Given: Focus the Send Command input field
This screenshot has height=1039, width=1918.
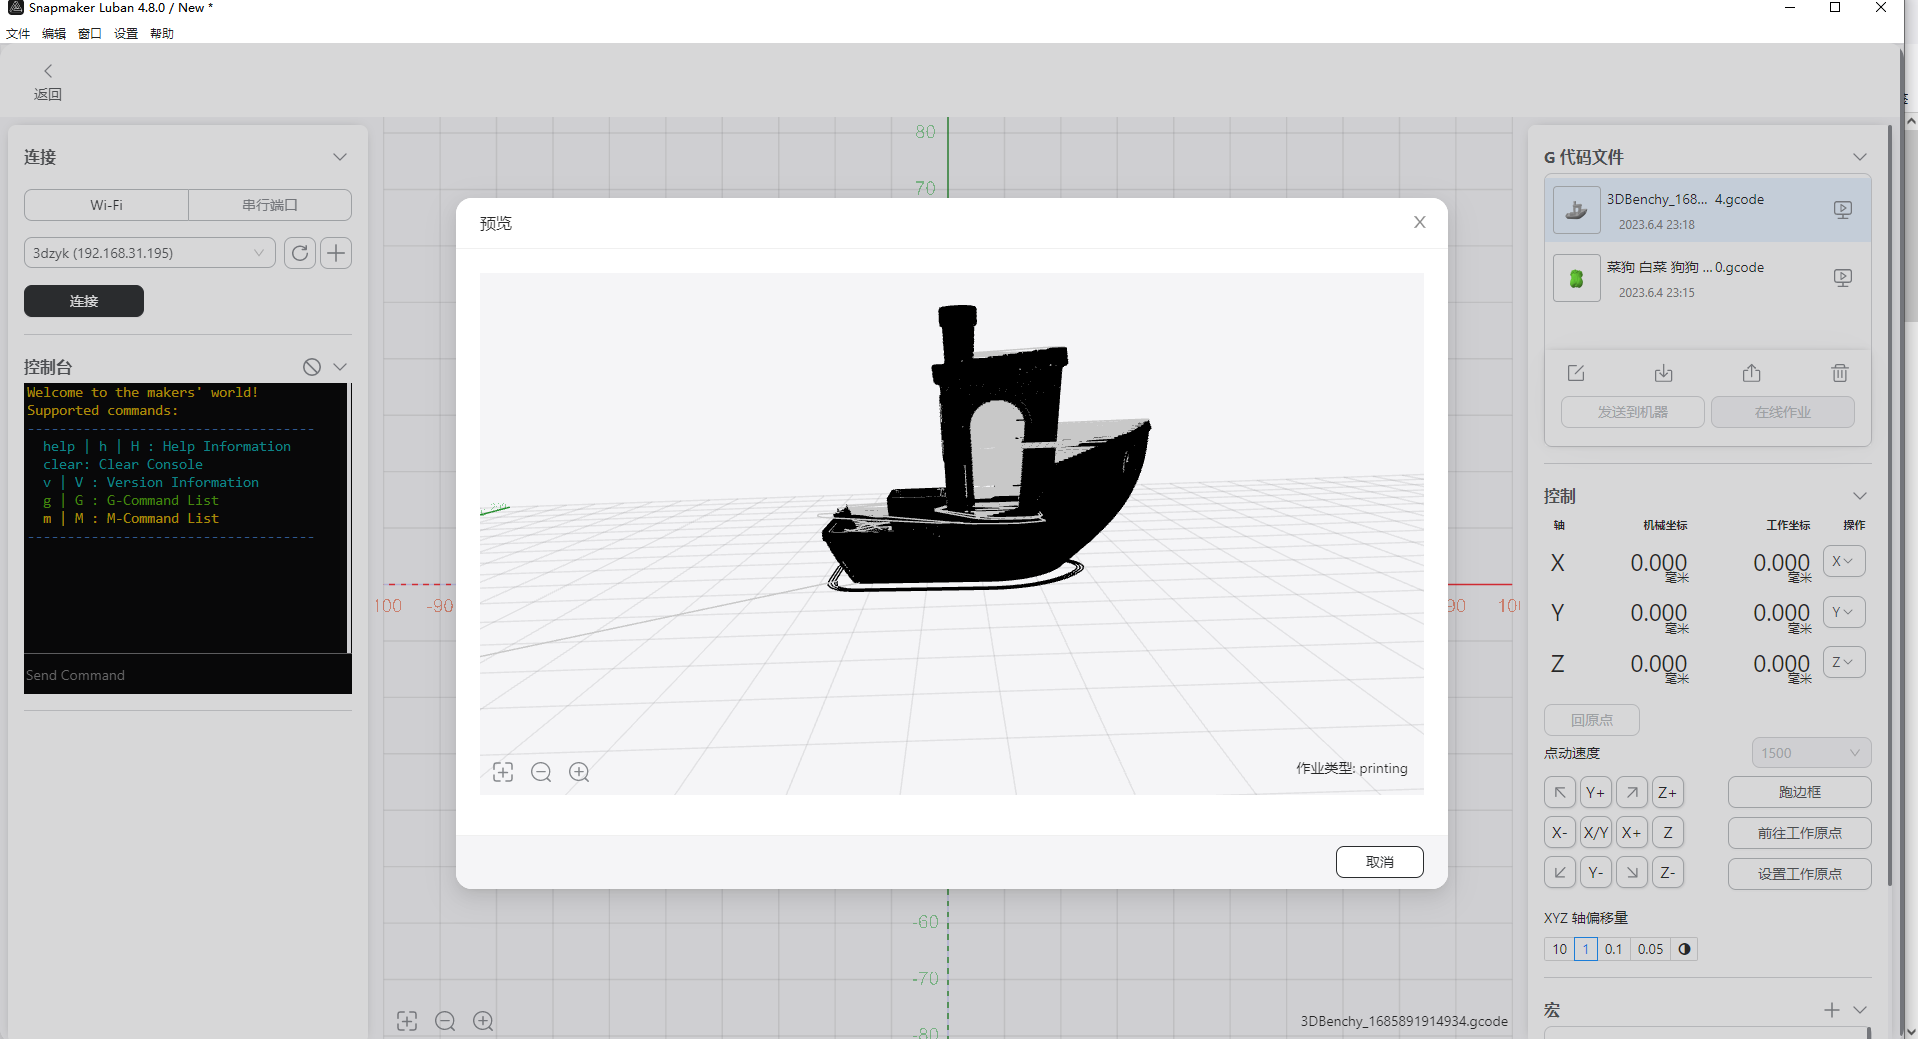Looking at the screenshot, I should click(188, 675).
